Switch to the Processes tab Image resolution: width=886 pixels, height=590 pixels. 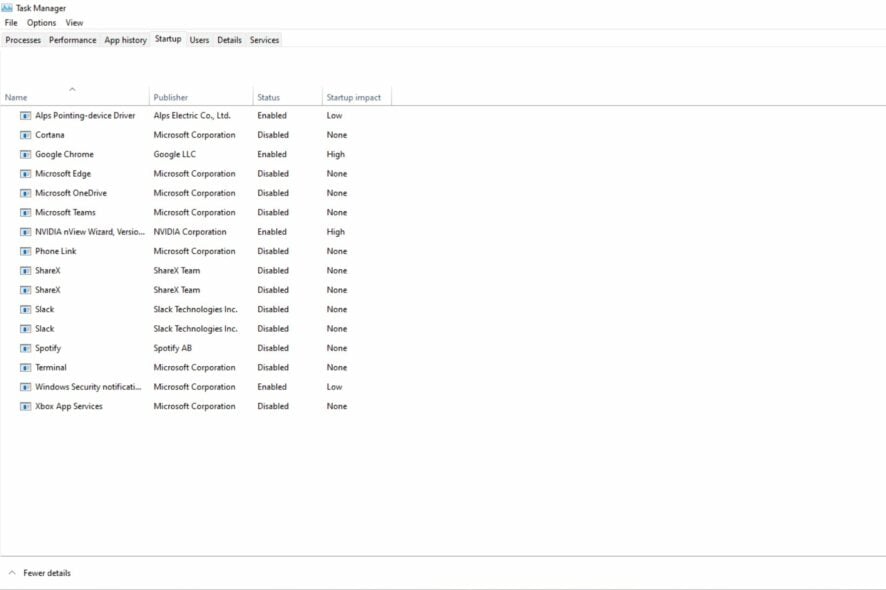click(23, 40)
